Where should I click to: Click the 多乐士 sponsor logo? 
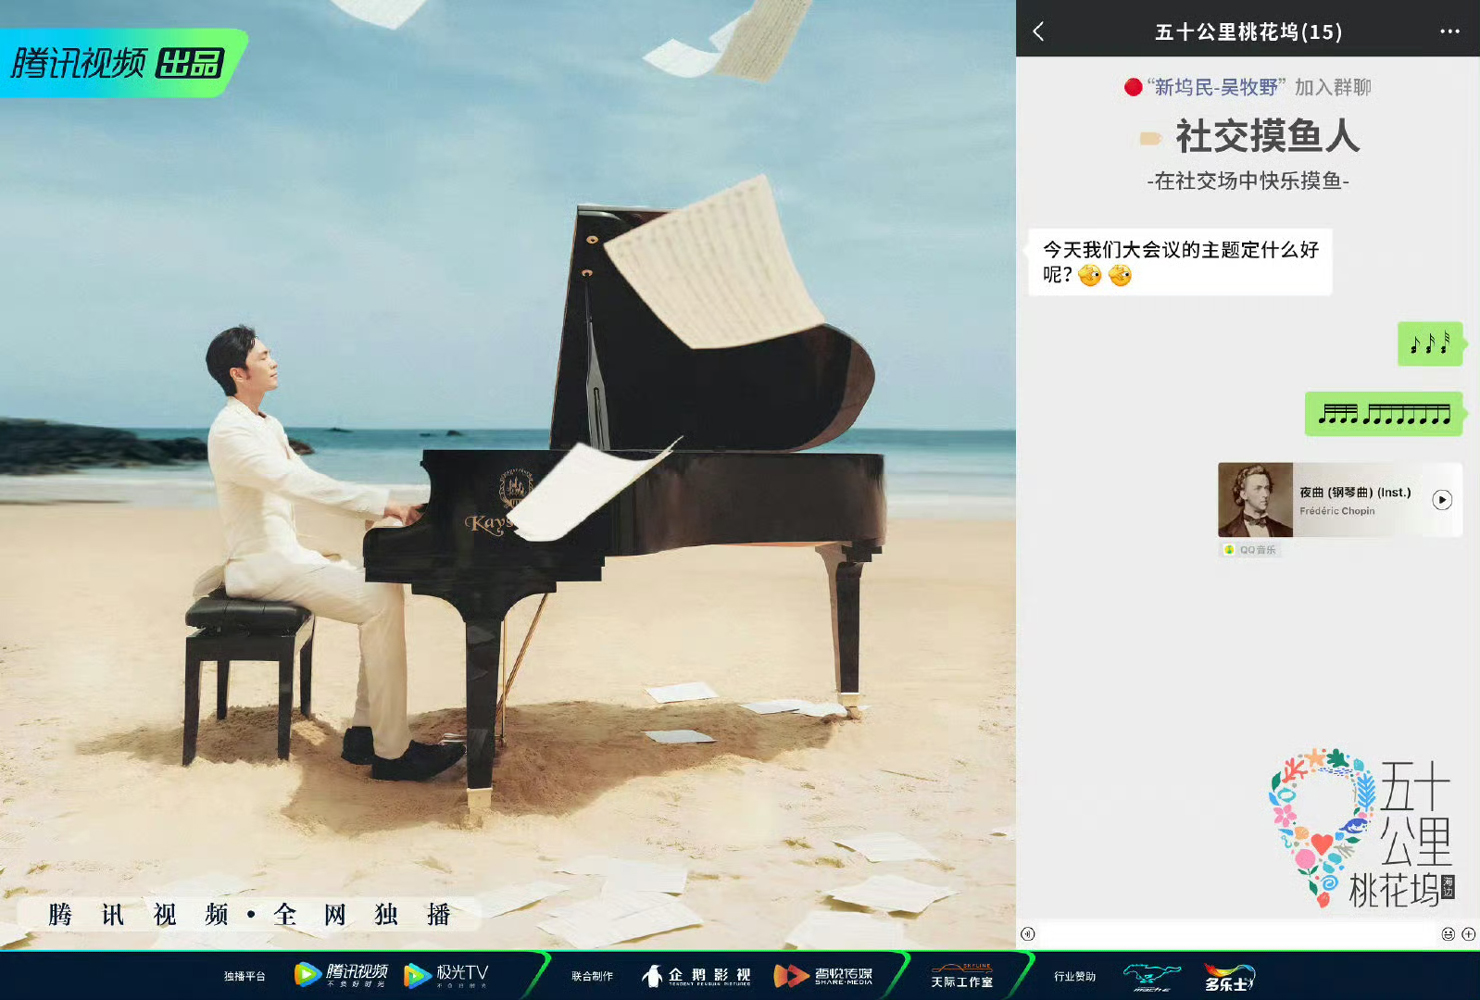click(x=1229, y=977)
